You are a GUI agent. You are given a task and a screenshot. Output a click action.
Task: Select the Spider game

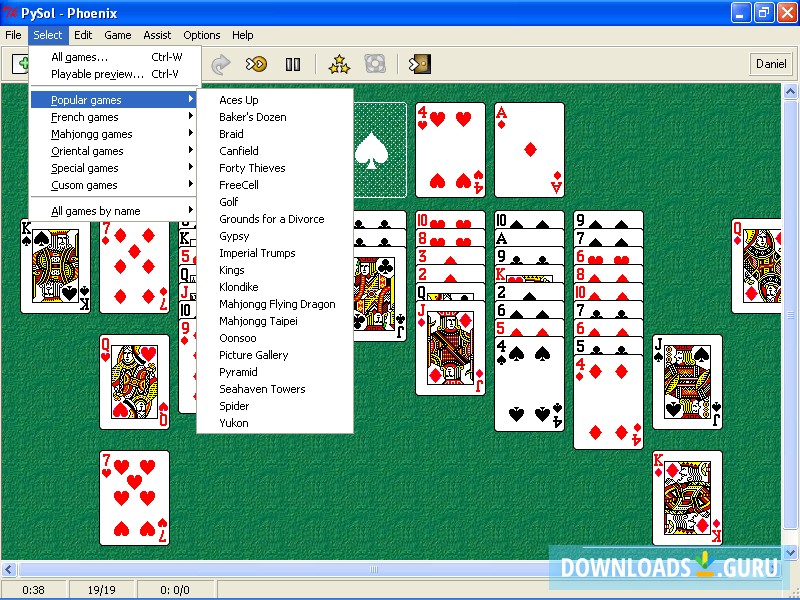[275, 406]
